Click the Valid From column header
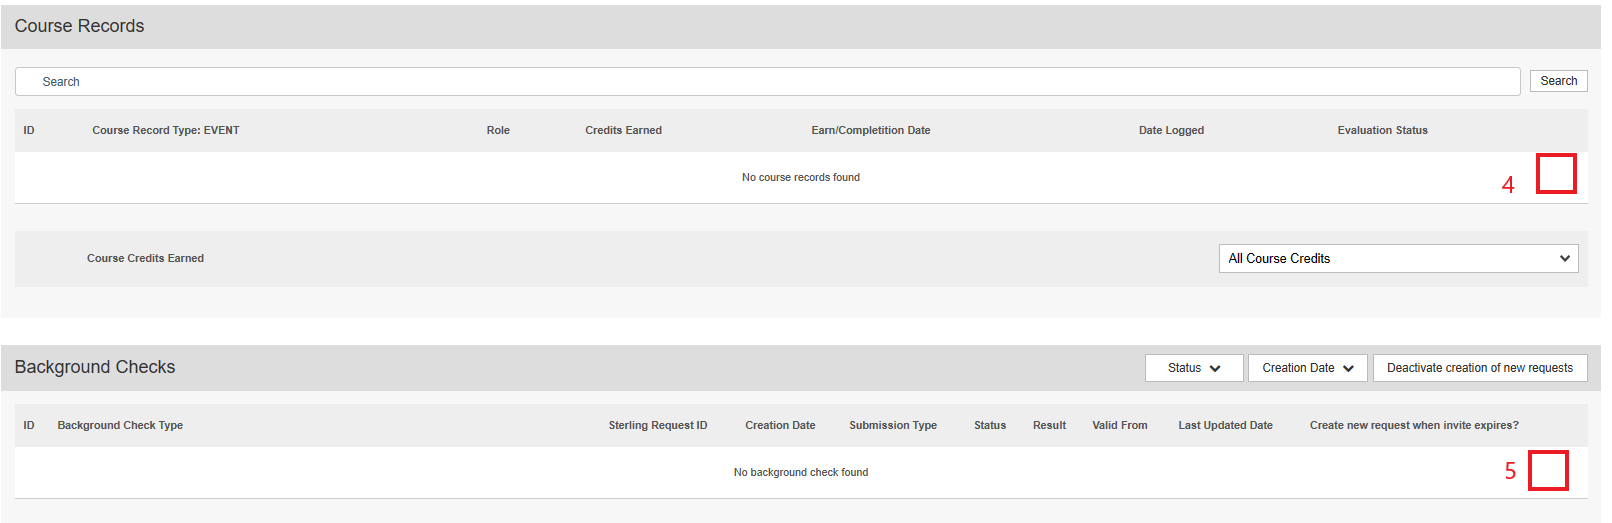1612x523 pixels. point(1119,425)
